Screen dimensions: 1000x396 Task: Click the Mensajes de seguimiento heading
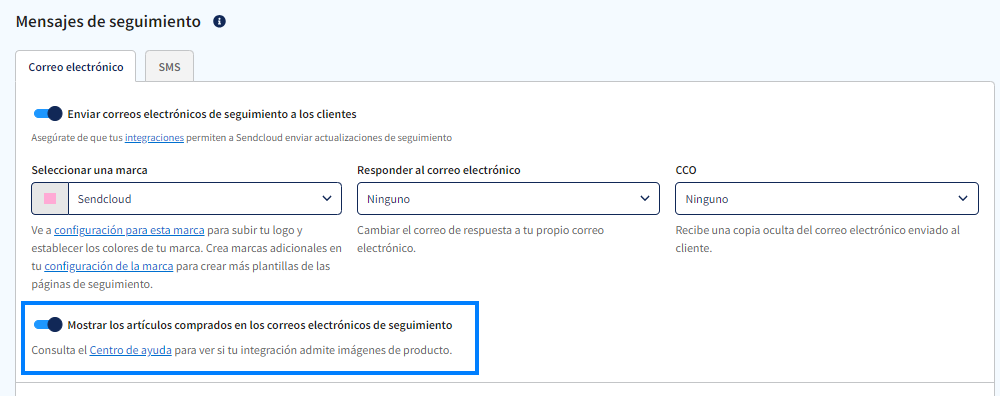pos(108,22)
